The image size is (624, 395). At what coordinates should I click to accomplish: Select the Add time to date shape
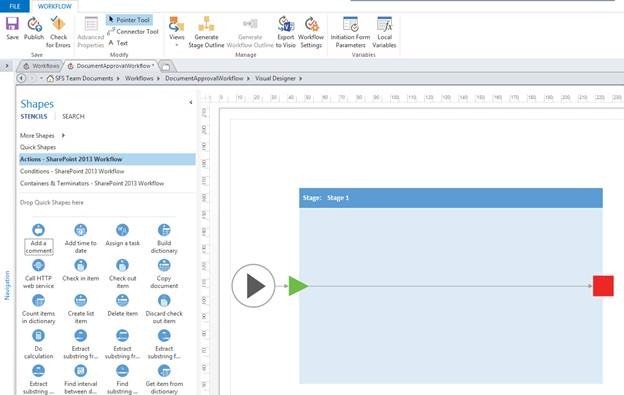80,239
